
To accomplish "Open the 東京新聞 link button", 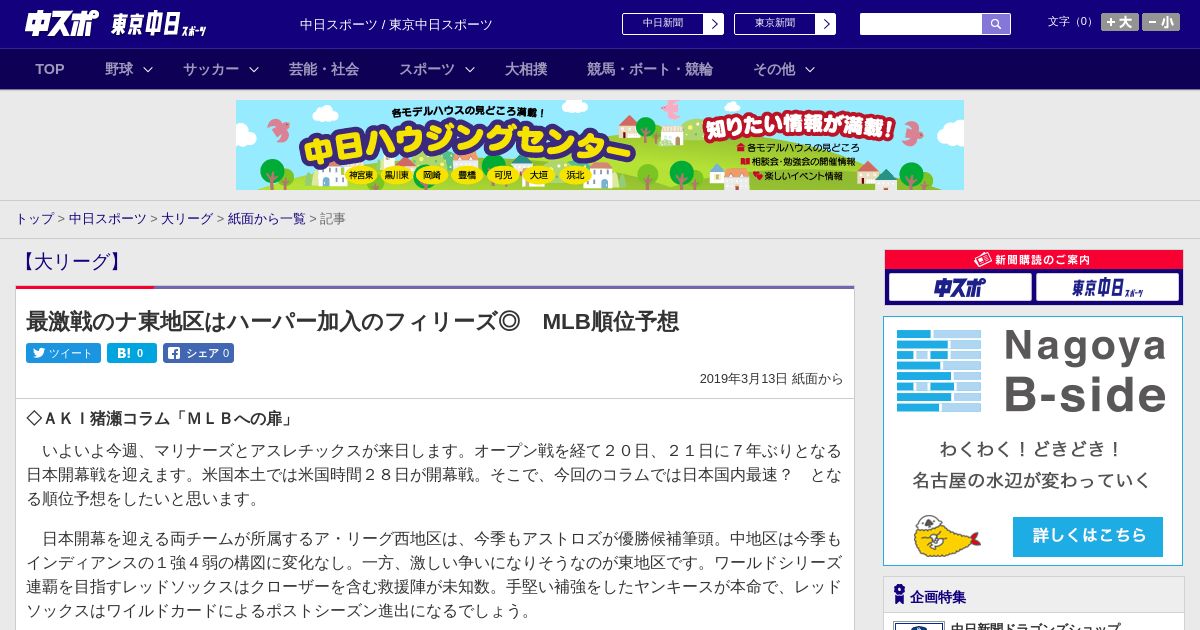I will (x=774, y=24).
